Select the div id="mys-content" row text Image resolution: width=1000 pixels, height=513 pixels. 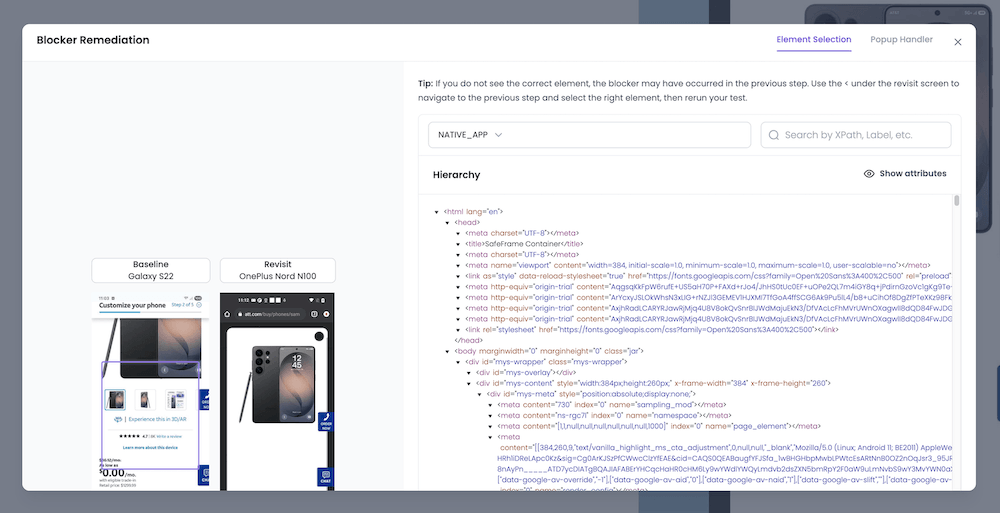(x=654, y=383)
